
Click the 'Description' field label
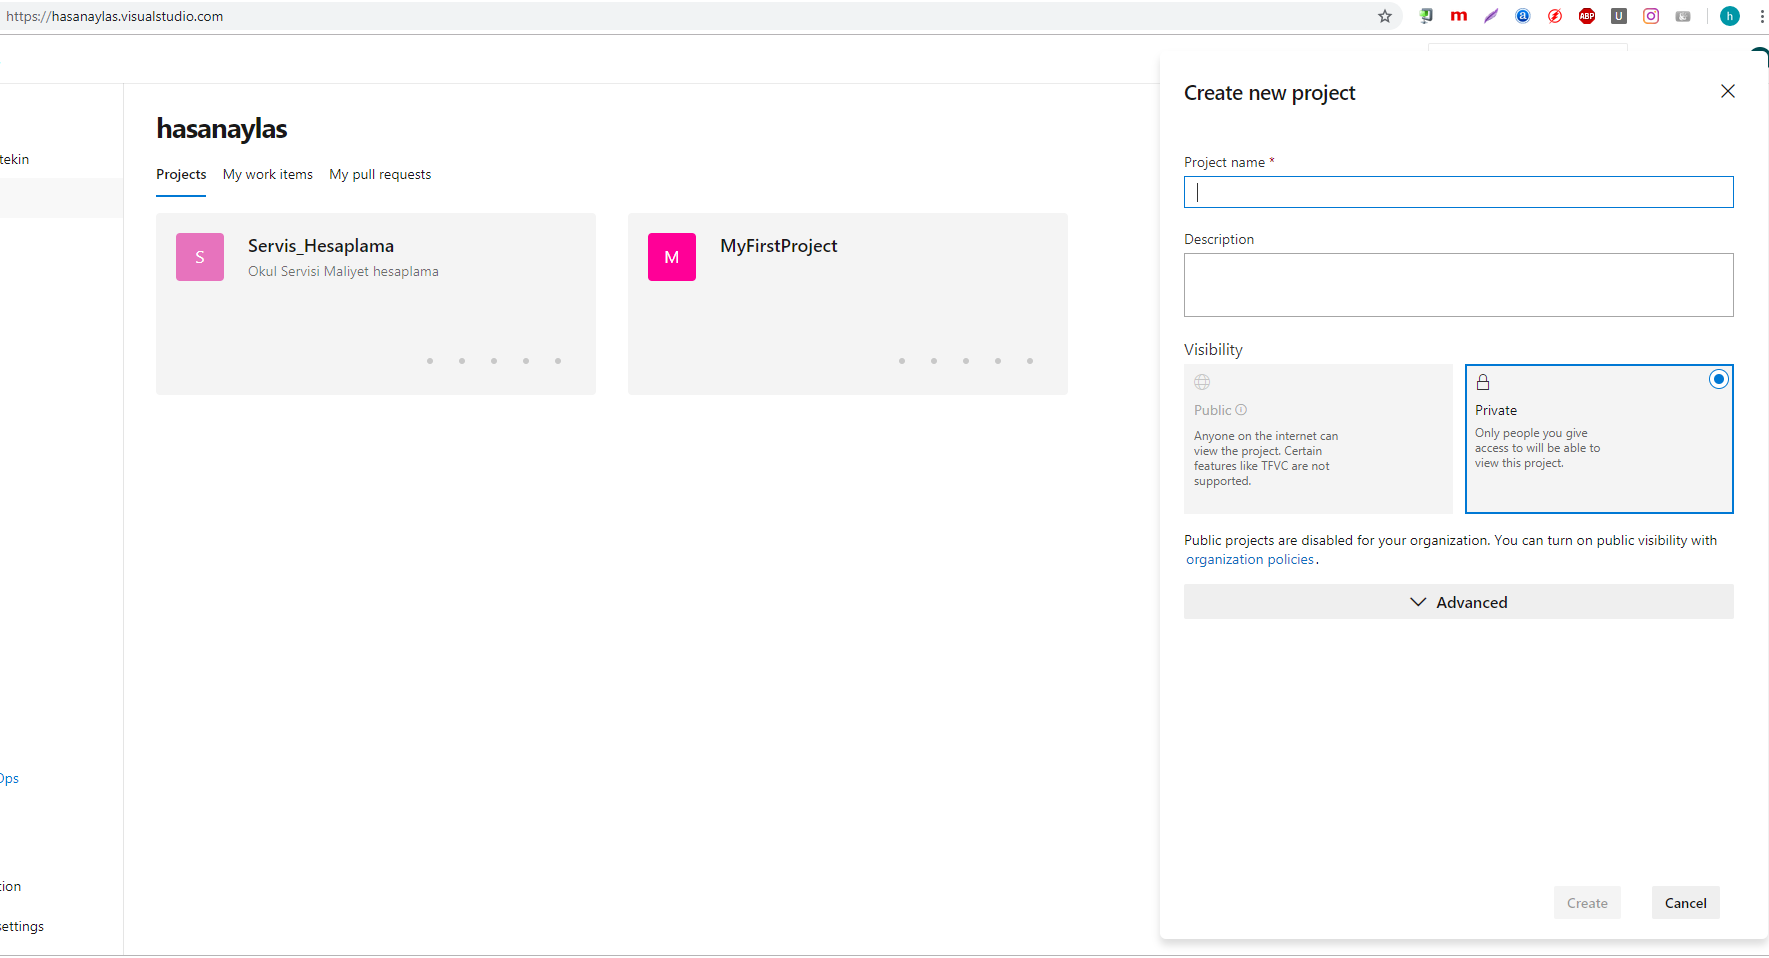pyautogui.click(x=1219, y=239)
